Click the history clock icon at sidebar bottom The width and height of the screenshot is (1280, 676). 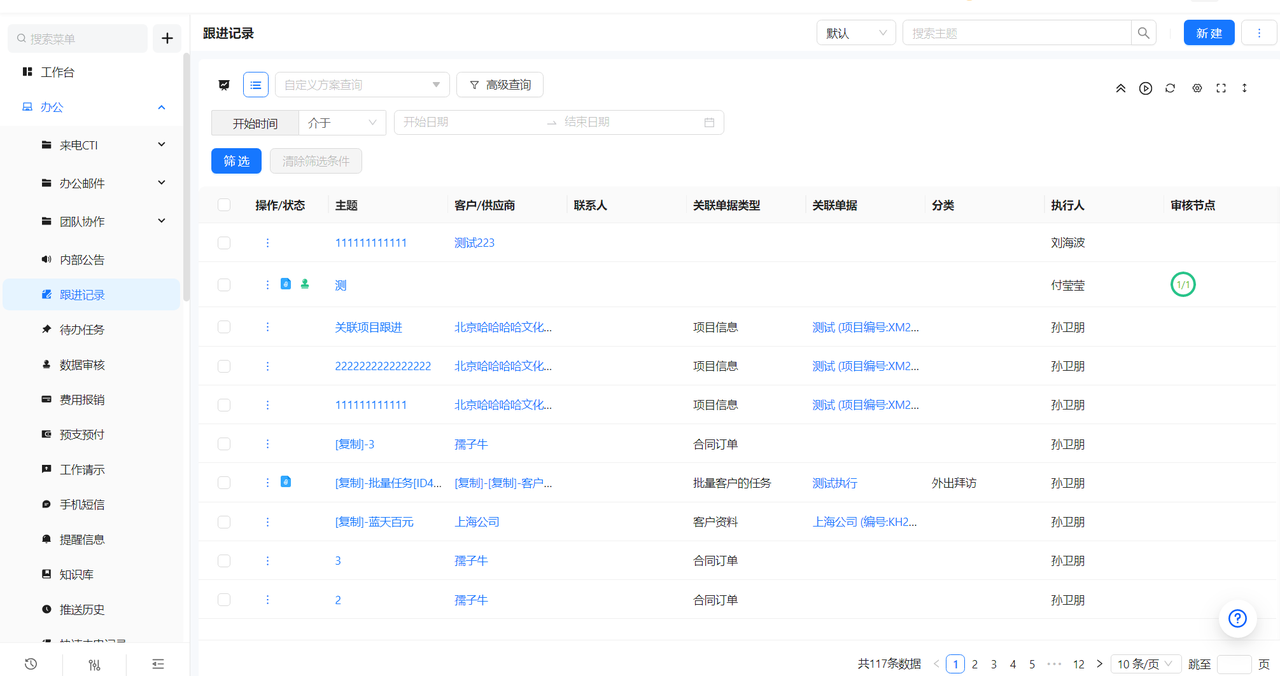coord(31,664)
